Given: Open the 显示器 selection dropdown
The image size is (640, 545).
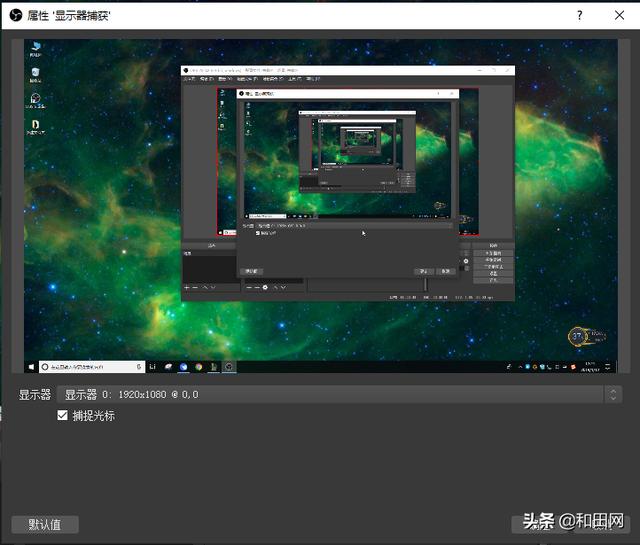Looking at the screenshot, I should [339, 394].
